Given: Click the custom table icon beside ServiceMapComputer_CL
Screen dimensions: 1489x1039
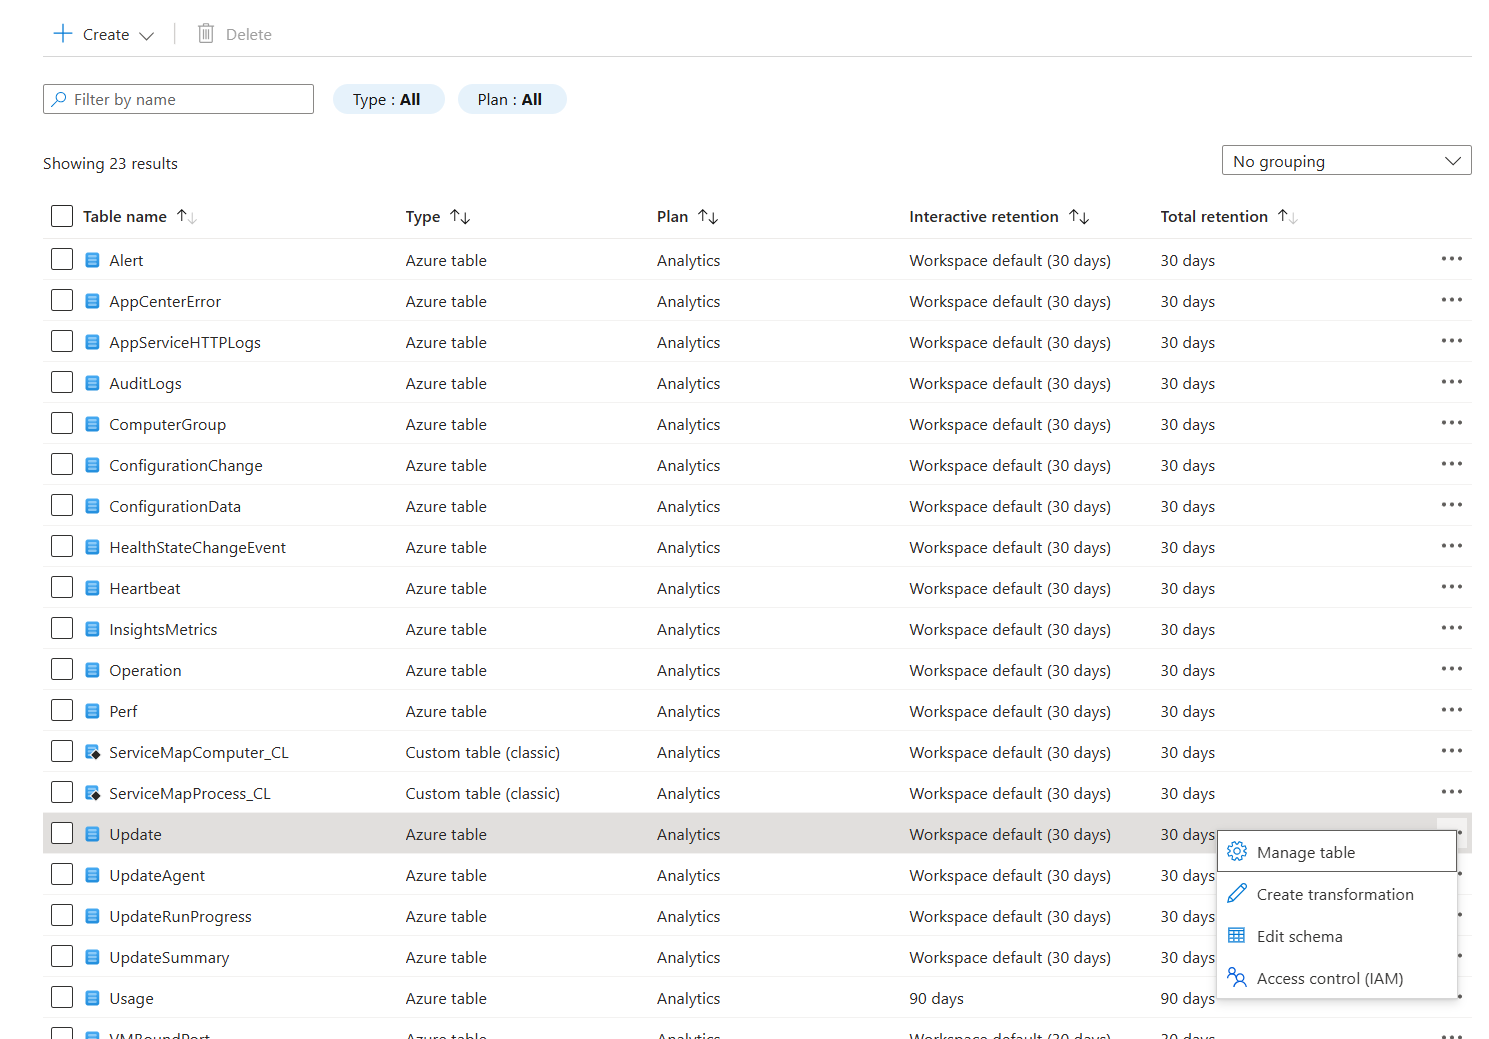Looking at the screenshot, I should point(92,752).
